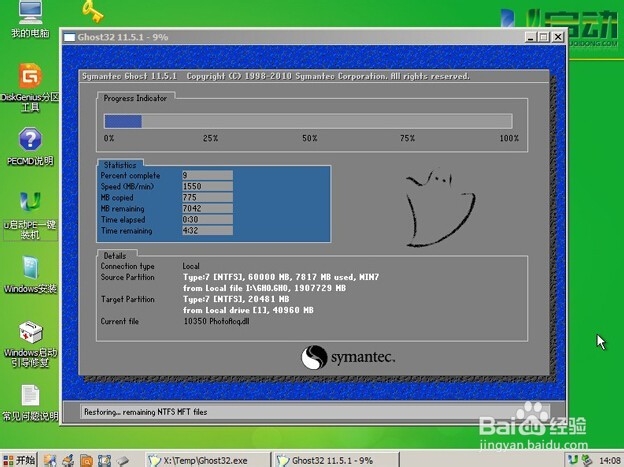Click fourth quick launch icon with blue frame
Viewport: 624px width, 467px height.
pos(104,461)
